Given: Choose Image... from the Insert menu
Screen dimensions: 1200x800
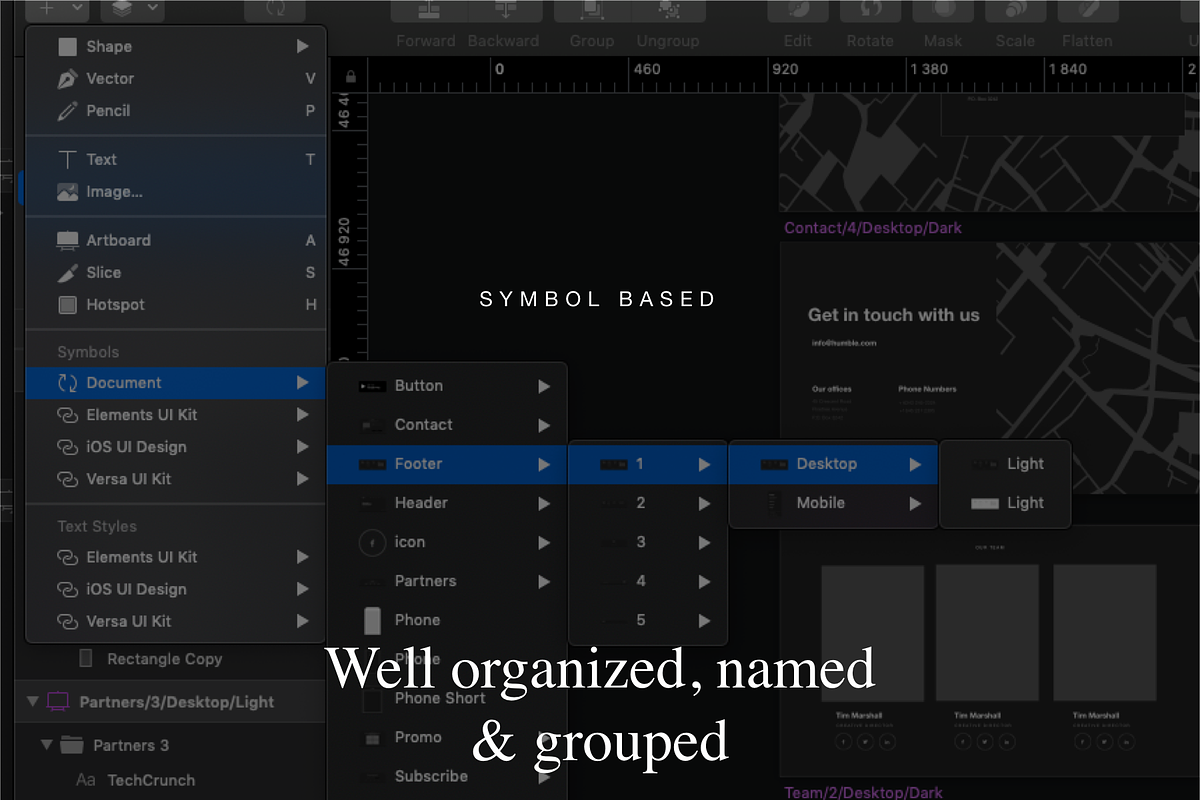Looking at the screenshot, I should coord(176,191).
